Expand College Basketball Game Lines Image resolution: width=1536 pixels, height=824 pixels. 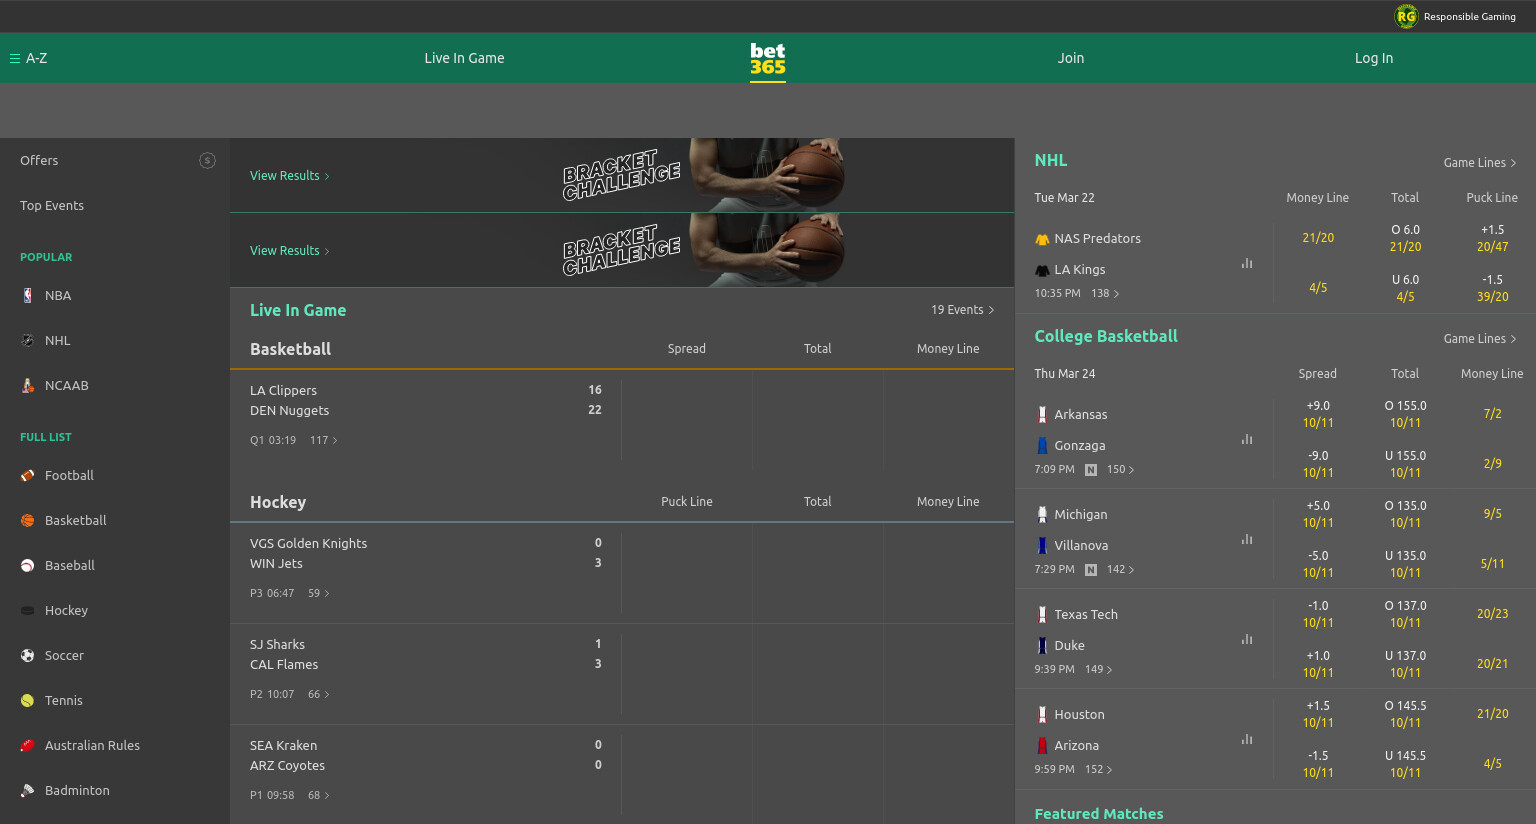[x=1480, y=339]
